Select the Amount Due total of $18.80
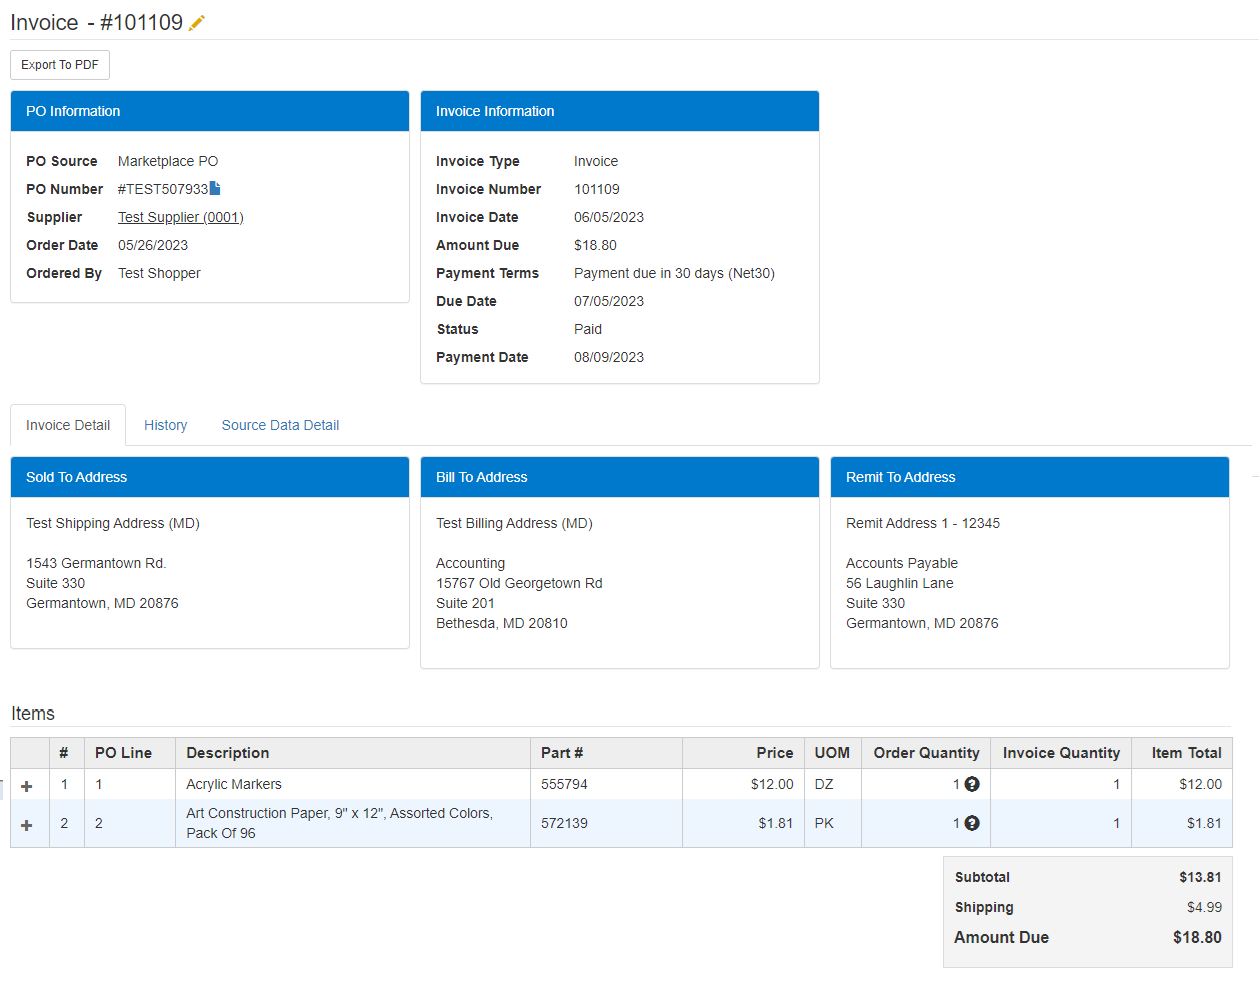 tap(1196, 937)
